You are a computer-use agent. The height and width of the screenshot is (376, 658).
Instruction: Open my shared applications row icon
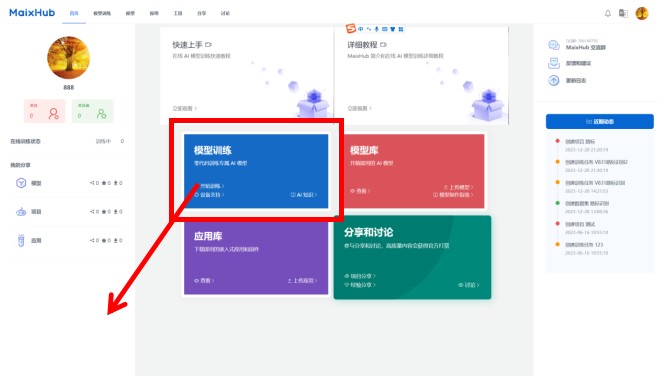[x=21, y=240]
